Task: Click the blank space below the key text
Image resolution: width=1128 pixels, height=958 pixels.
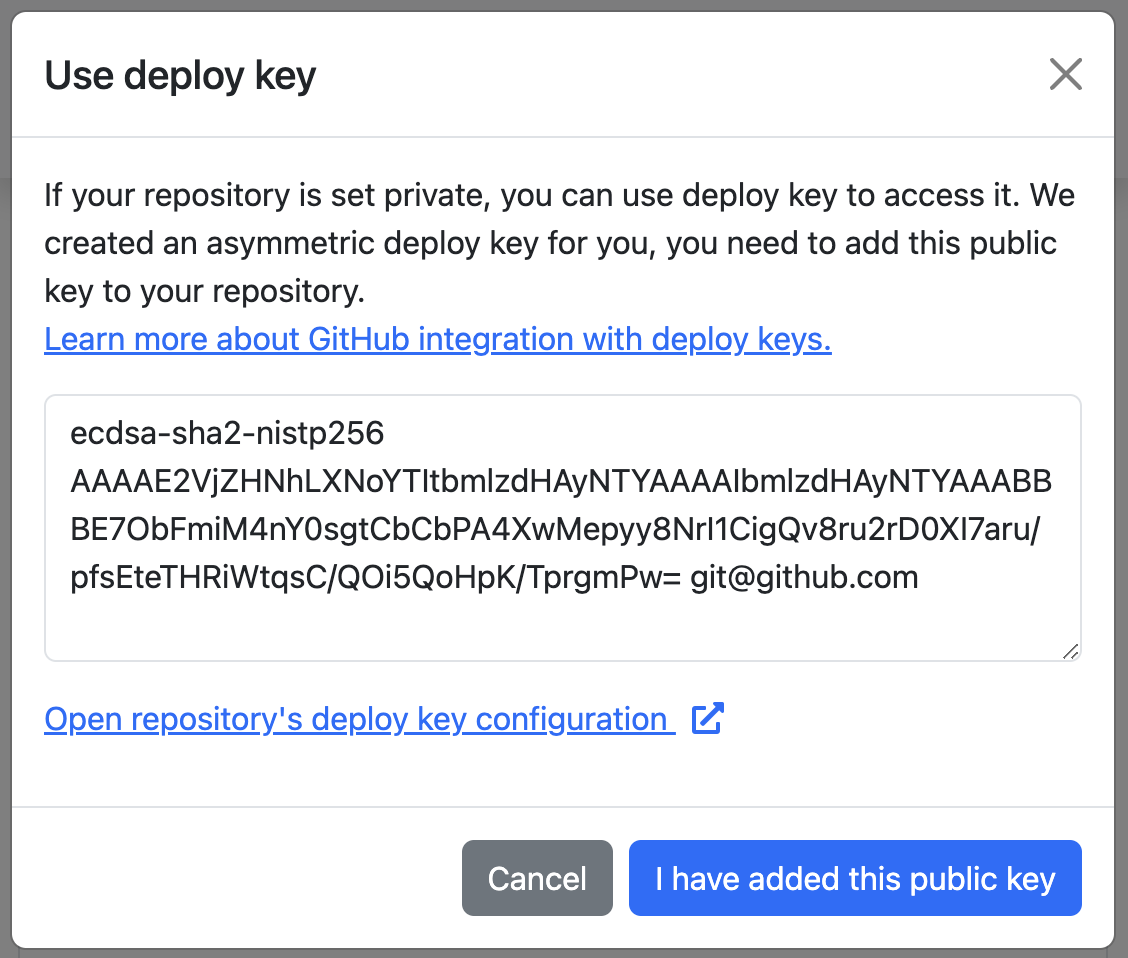Action: pyautogui.click(x=560, y=628)
